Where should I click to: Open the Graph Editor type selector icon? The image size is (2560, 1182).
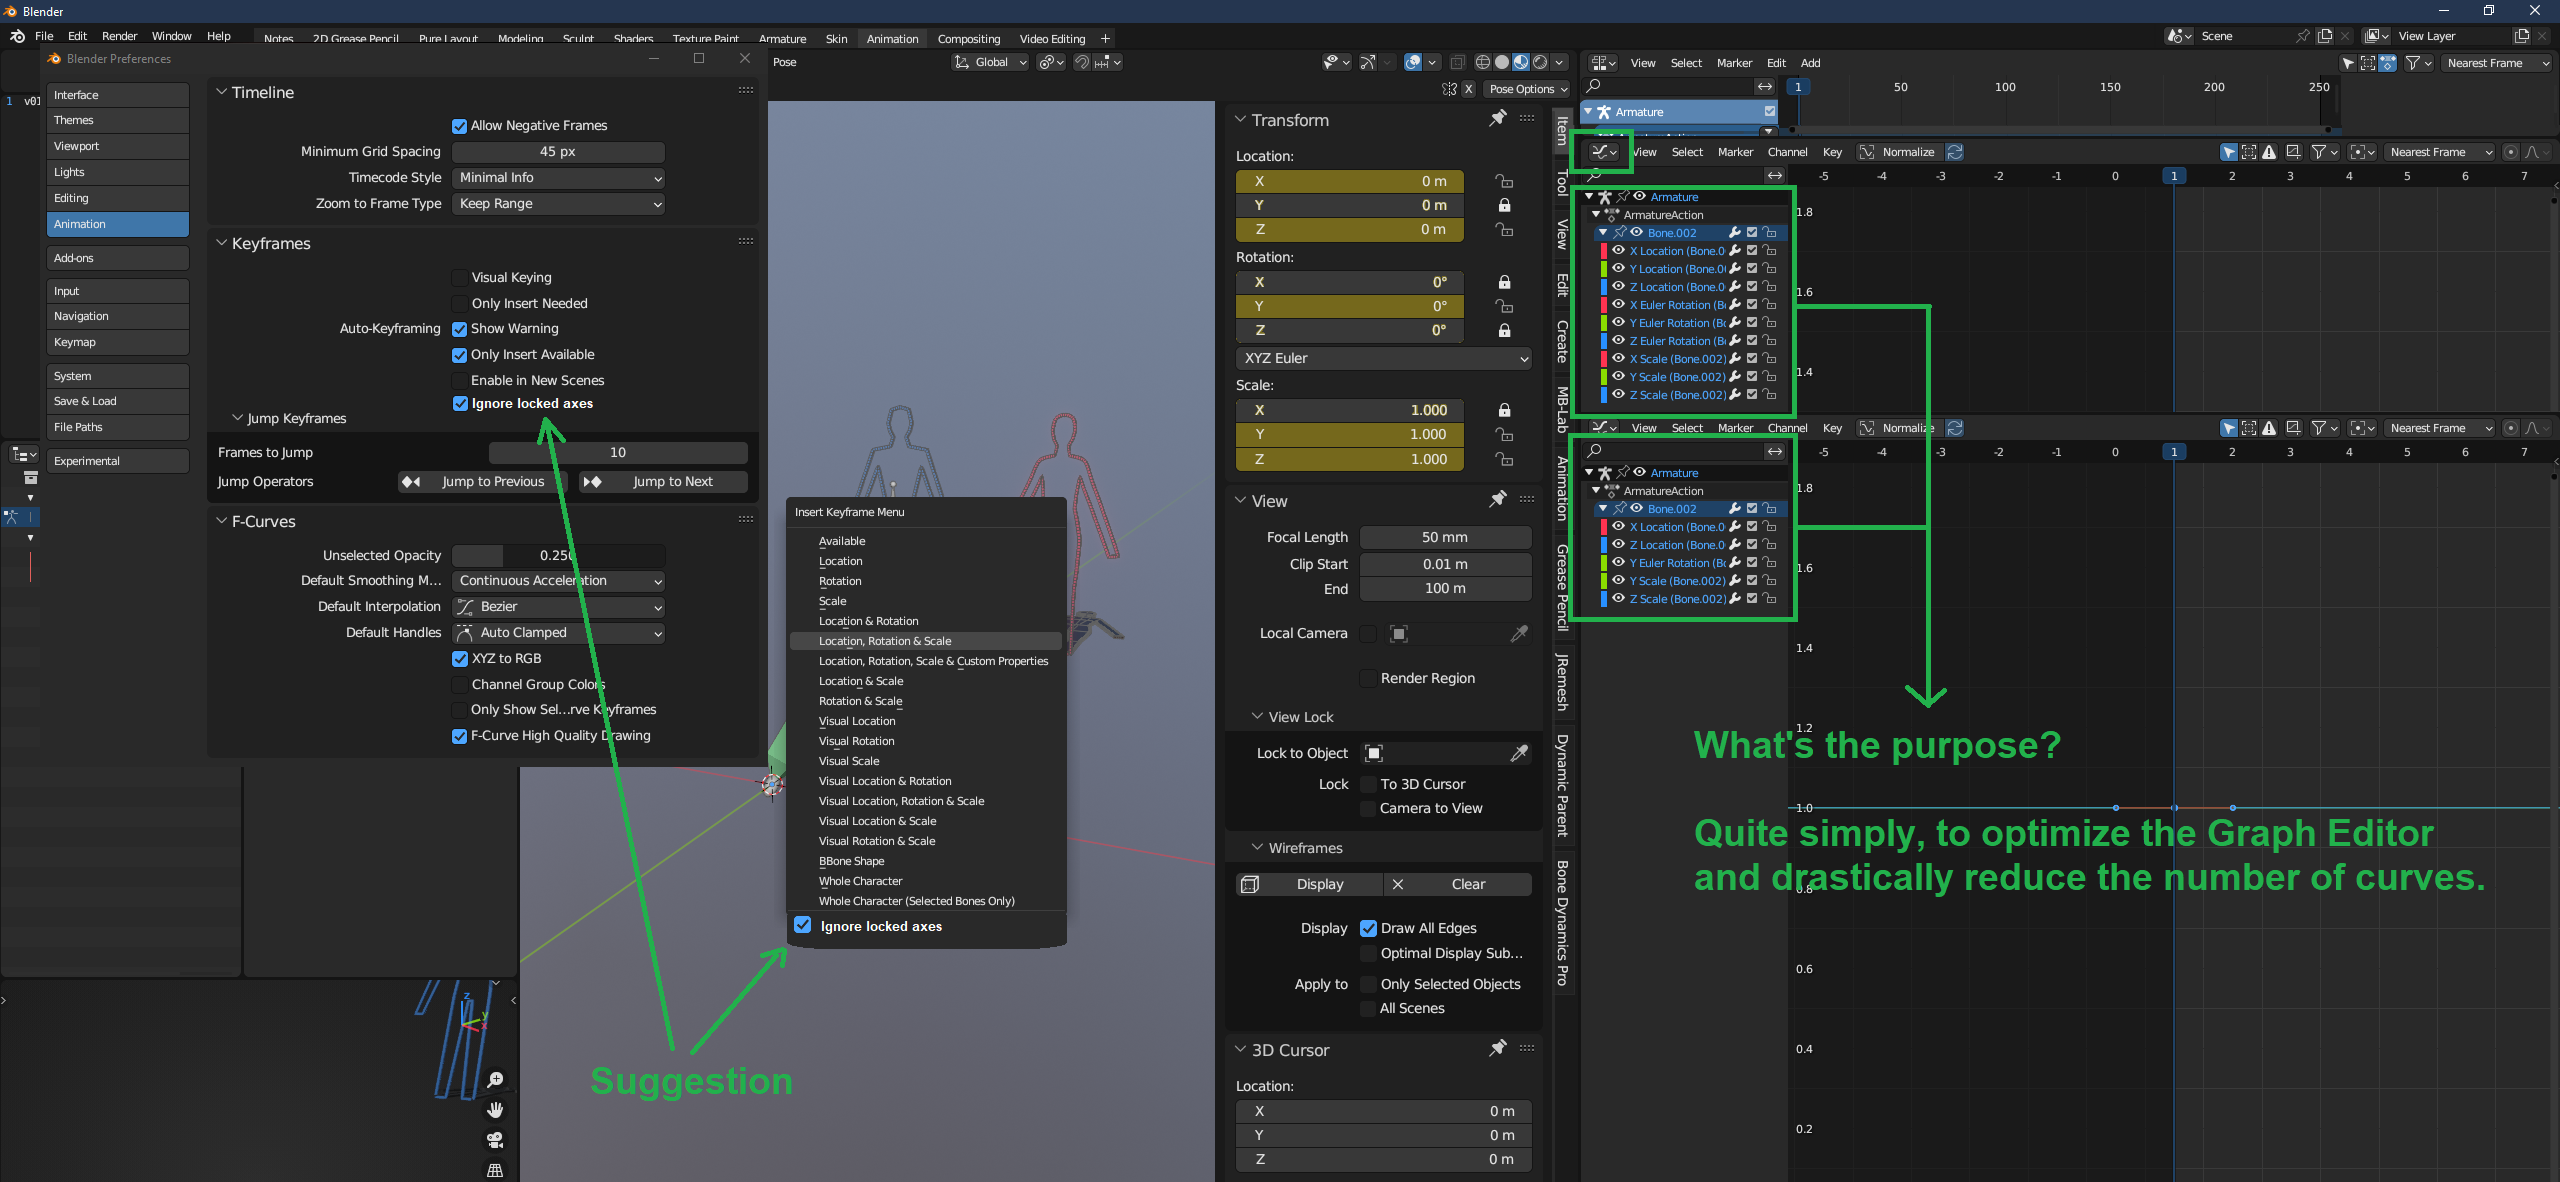tap(1604, 152)
